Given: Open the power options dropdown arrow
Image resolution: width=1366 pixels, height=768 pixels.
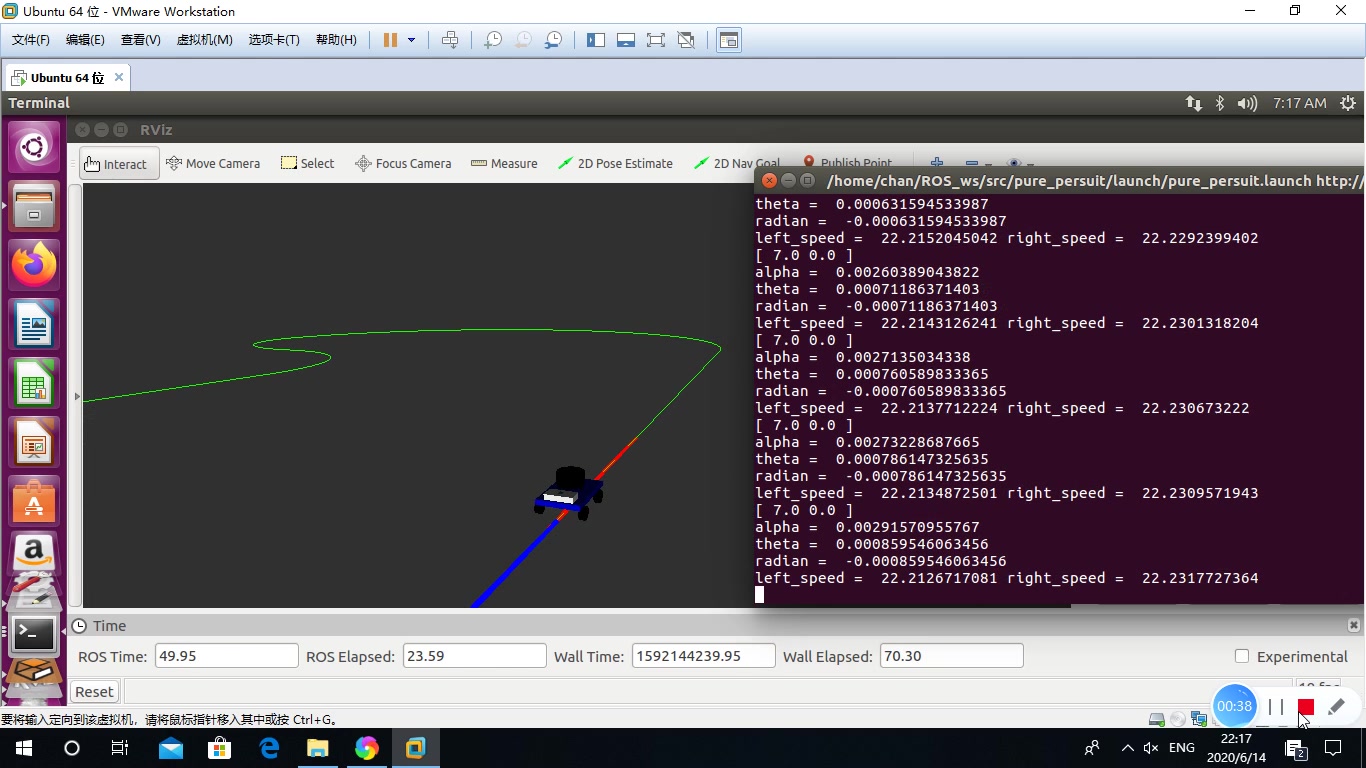Looking at the screenshot, I should pyautogui.click(x=411, y=40).
